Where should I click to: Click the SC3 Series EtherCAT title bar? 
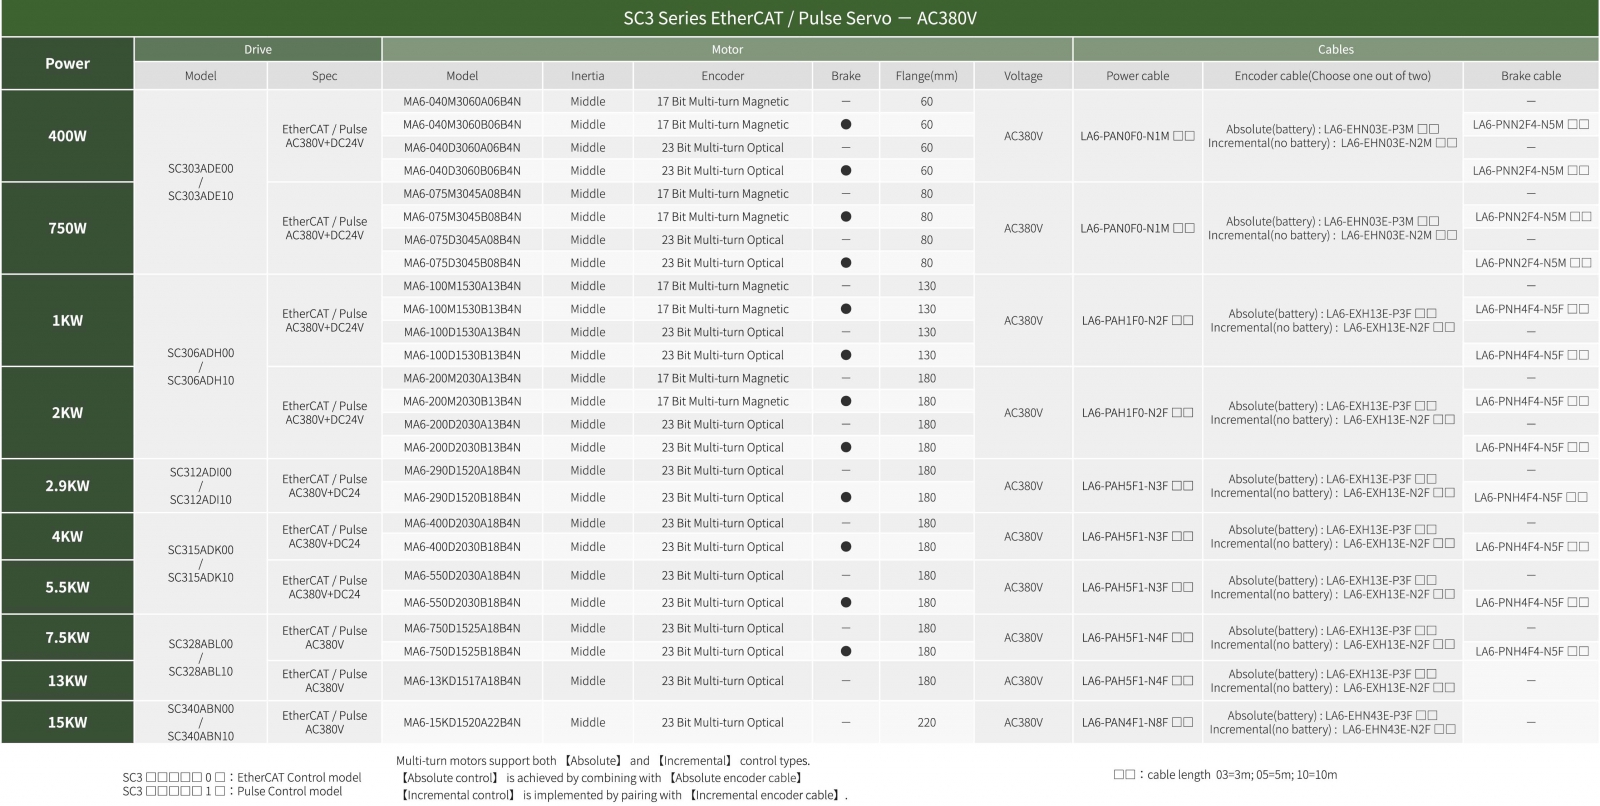click(x=800, y=18)
